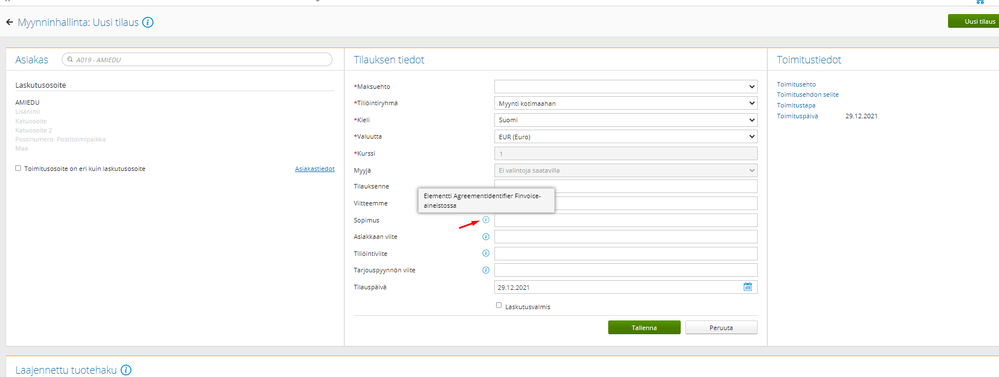Open info icon beside Uusi tilaus title
The height and width of the screenshot is (377, 999).
148,22
